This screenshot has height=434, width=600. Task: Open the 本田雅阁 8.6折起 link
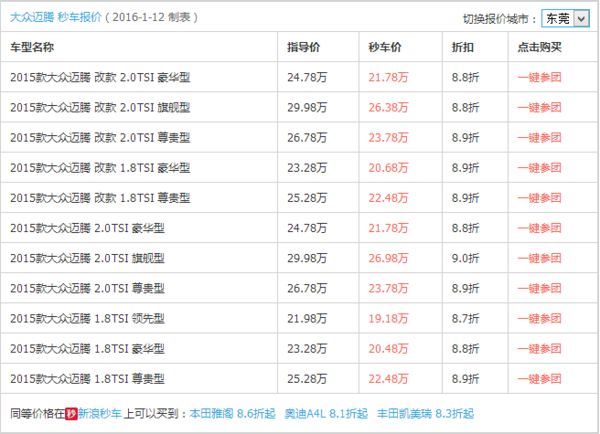pyautogui.click(x=232, y=414)
